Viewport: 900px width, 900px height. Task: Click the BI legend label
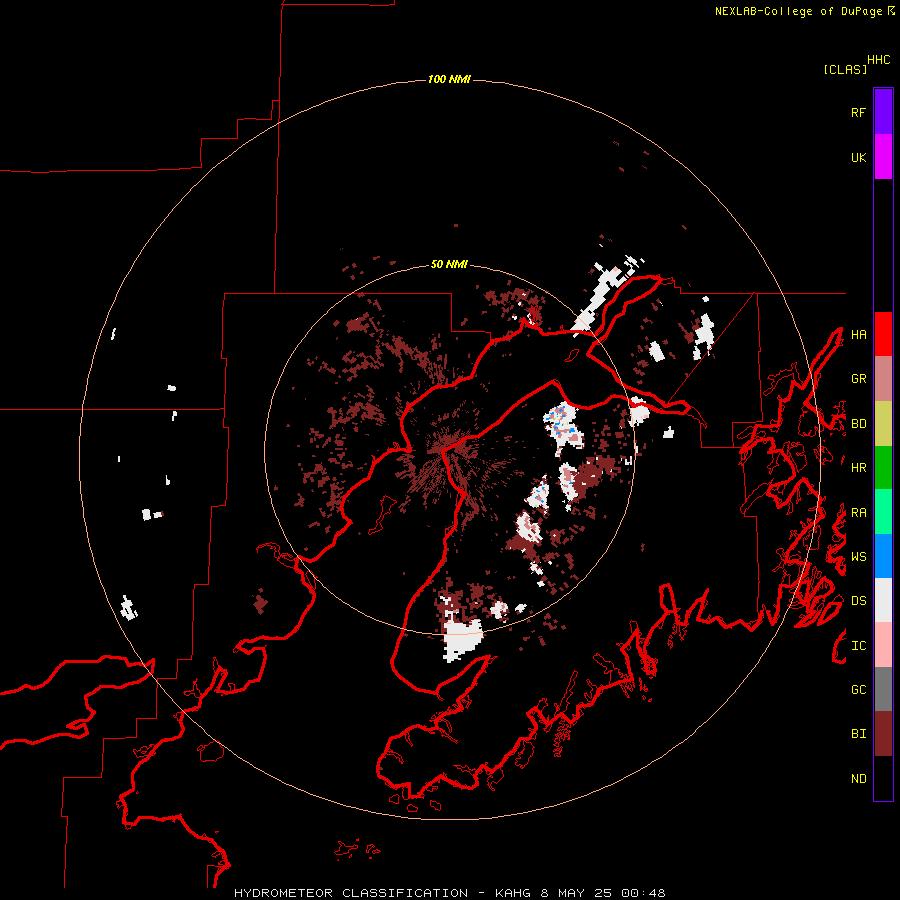858,734
